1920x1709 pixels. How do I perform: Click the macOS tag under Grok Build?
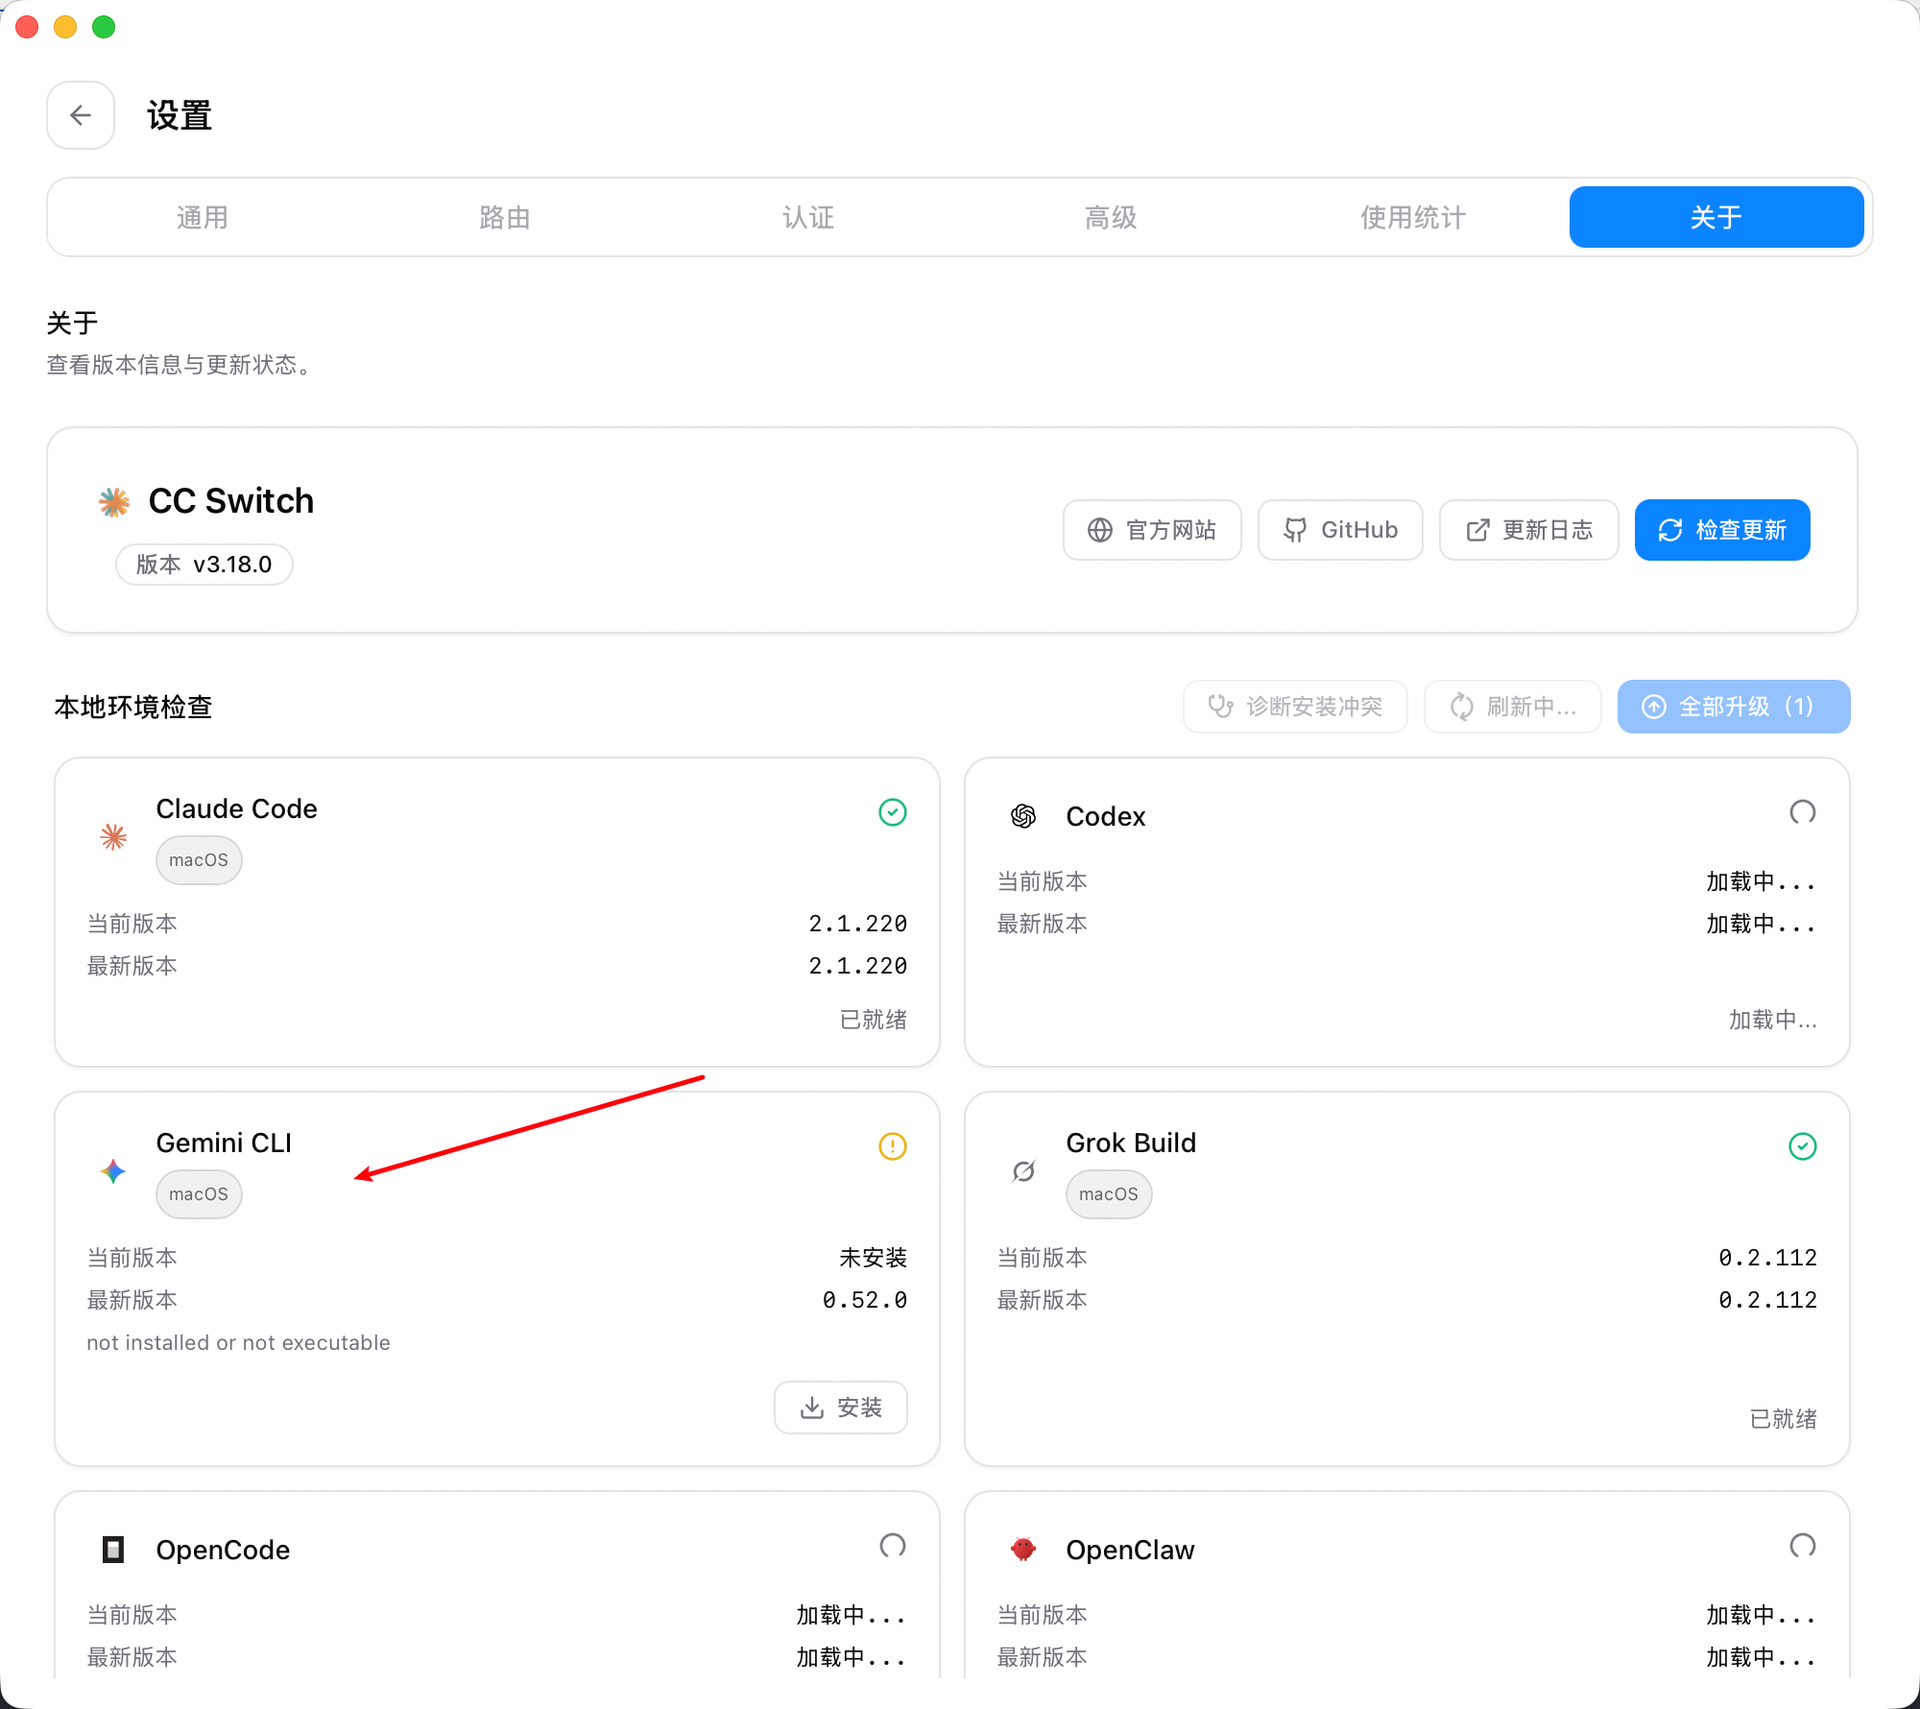[x=1108, y=1194]
